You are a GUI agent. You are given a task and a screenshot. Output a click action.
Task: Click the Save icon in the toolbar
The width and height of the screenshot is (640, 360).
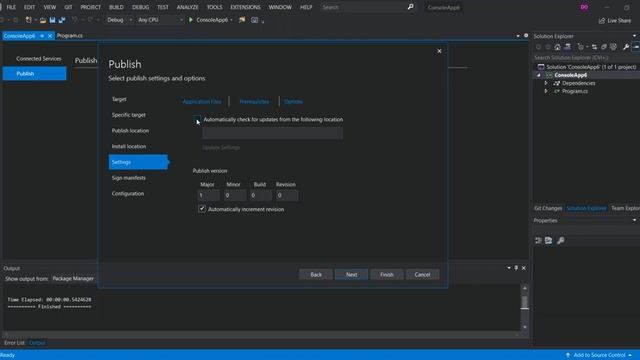52,20
